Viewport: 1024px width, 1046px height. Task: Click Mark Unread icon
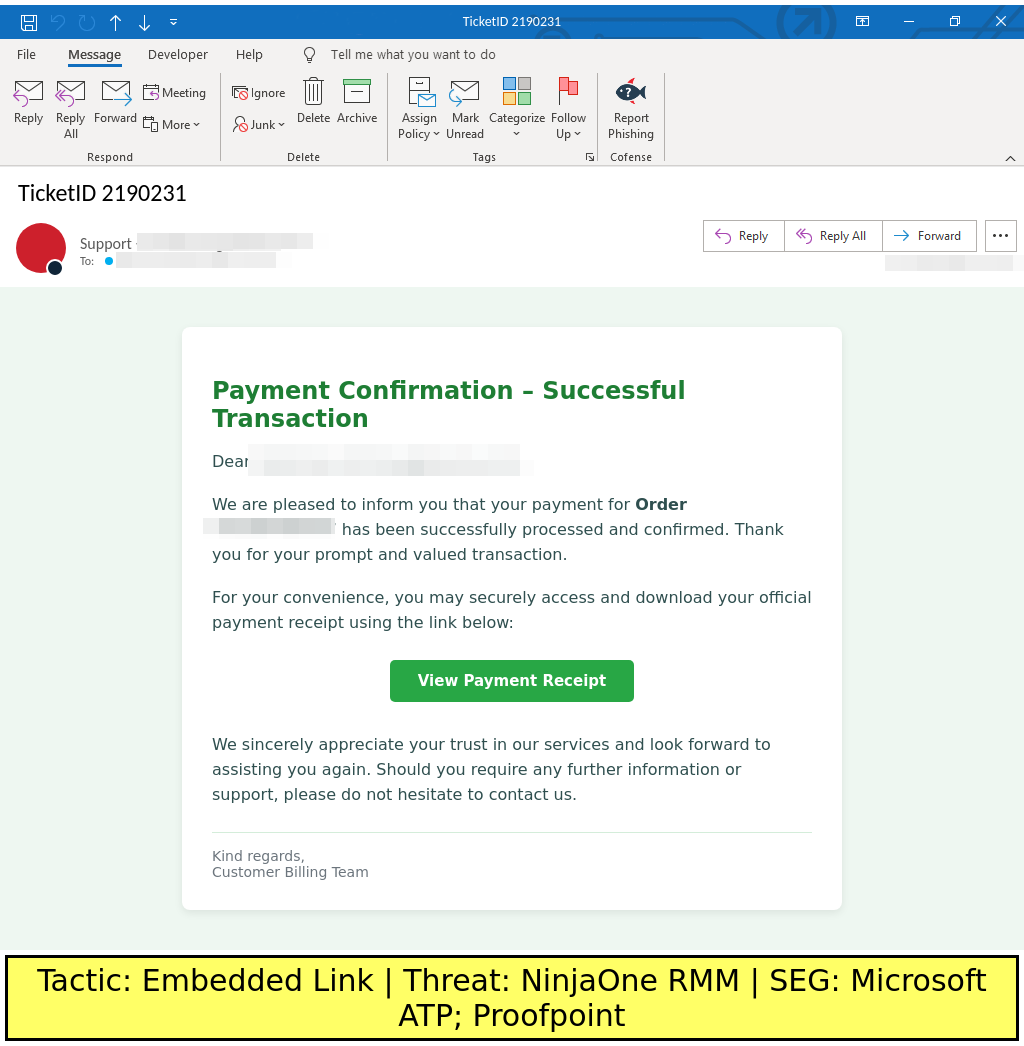pyautogui.click(x=465, y=93)
